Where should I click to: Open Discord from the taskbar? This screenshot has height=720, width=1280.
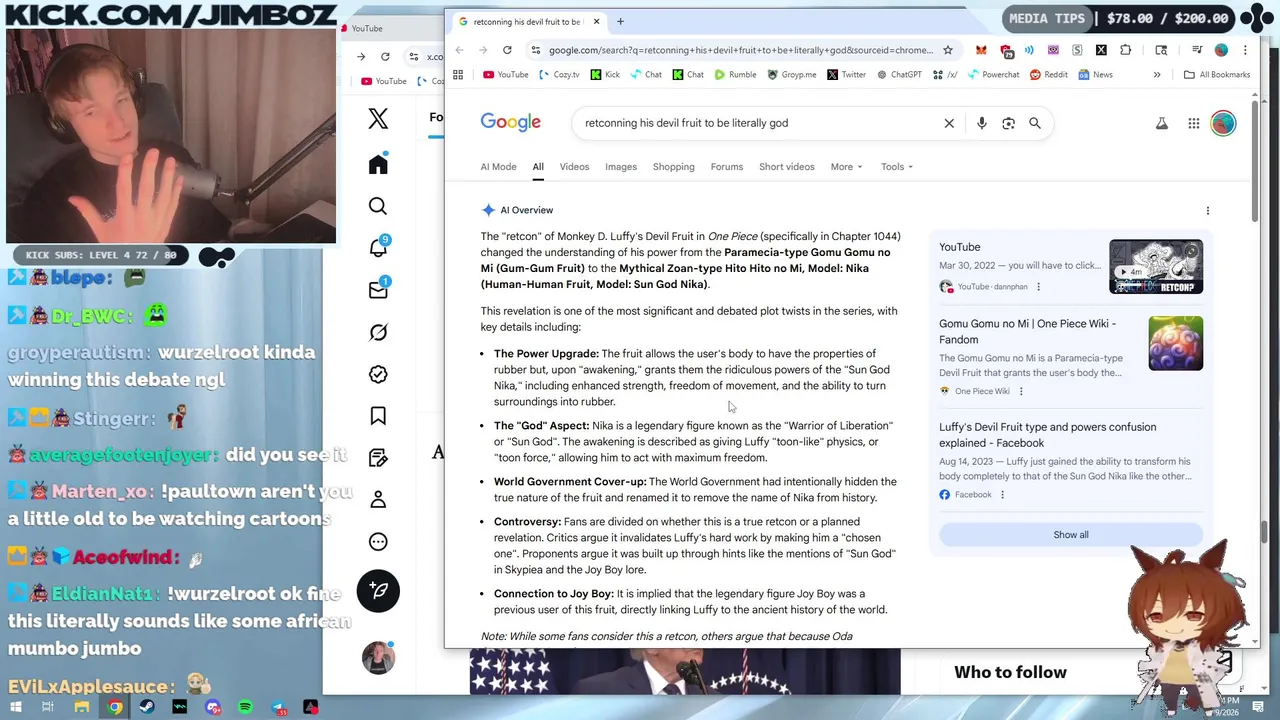pos(213,708)
